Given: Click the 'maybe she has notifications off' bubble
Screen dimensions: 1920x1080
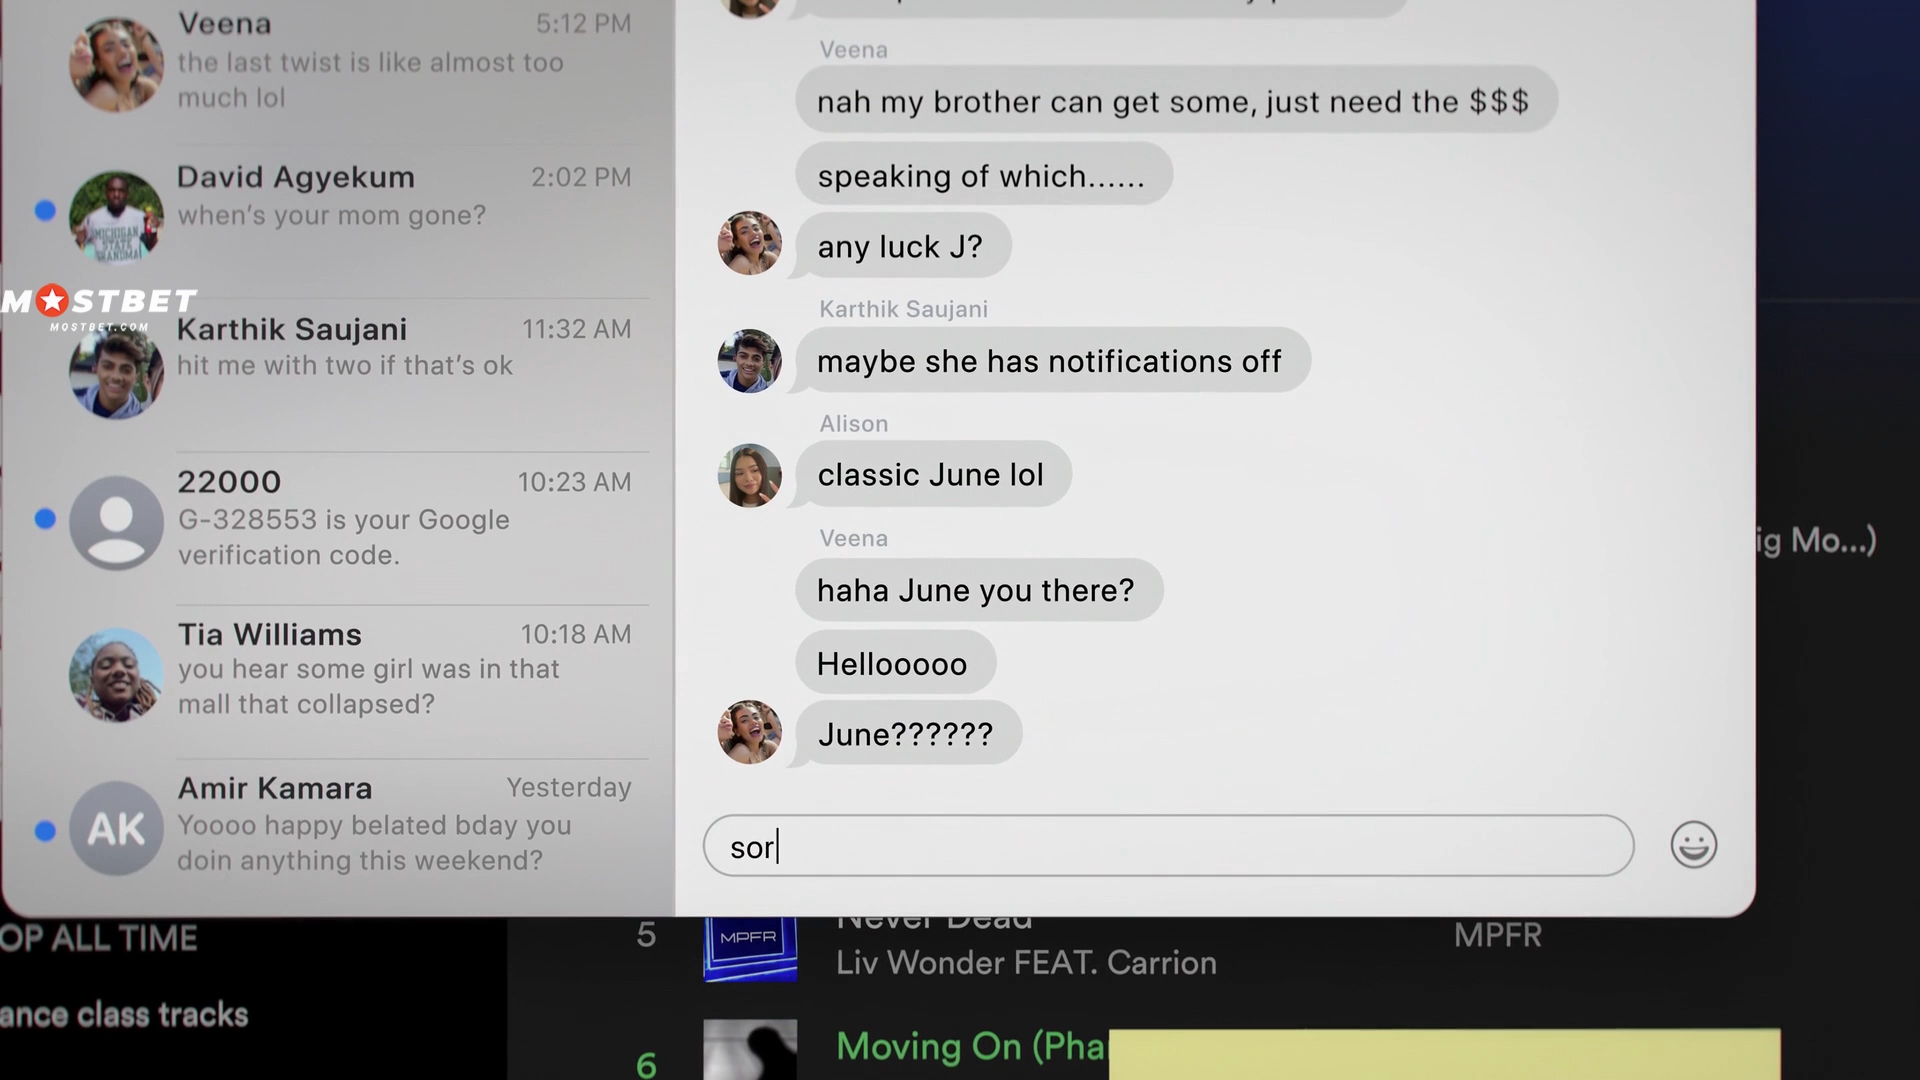Looking at the screenshot, I should click(x=1052, y=361).
